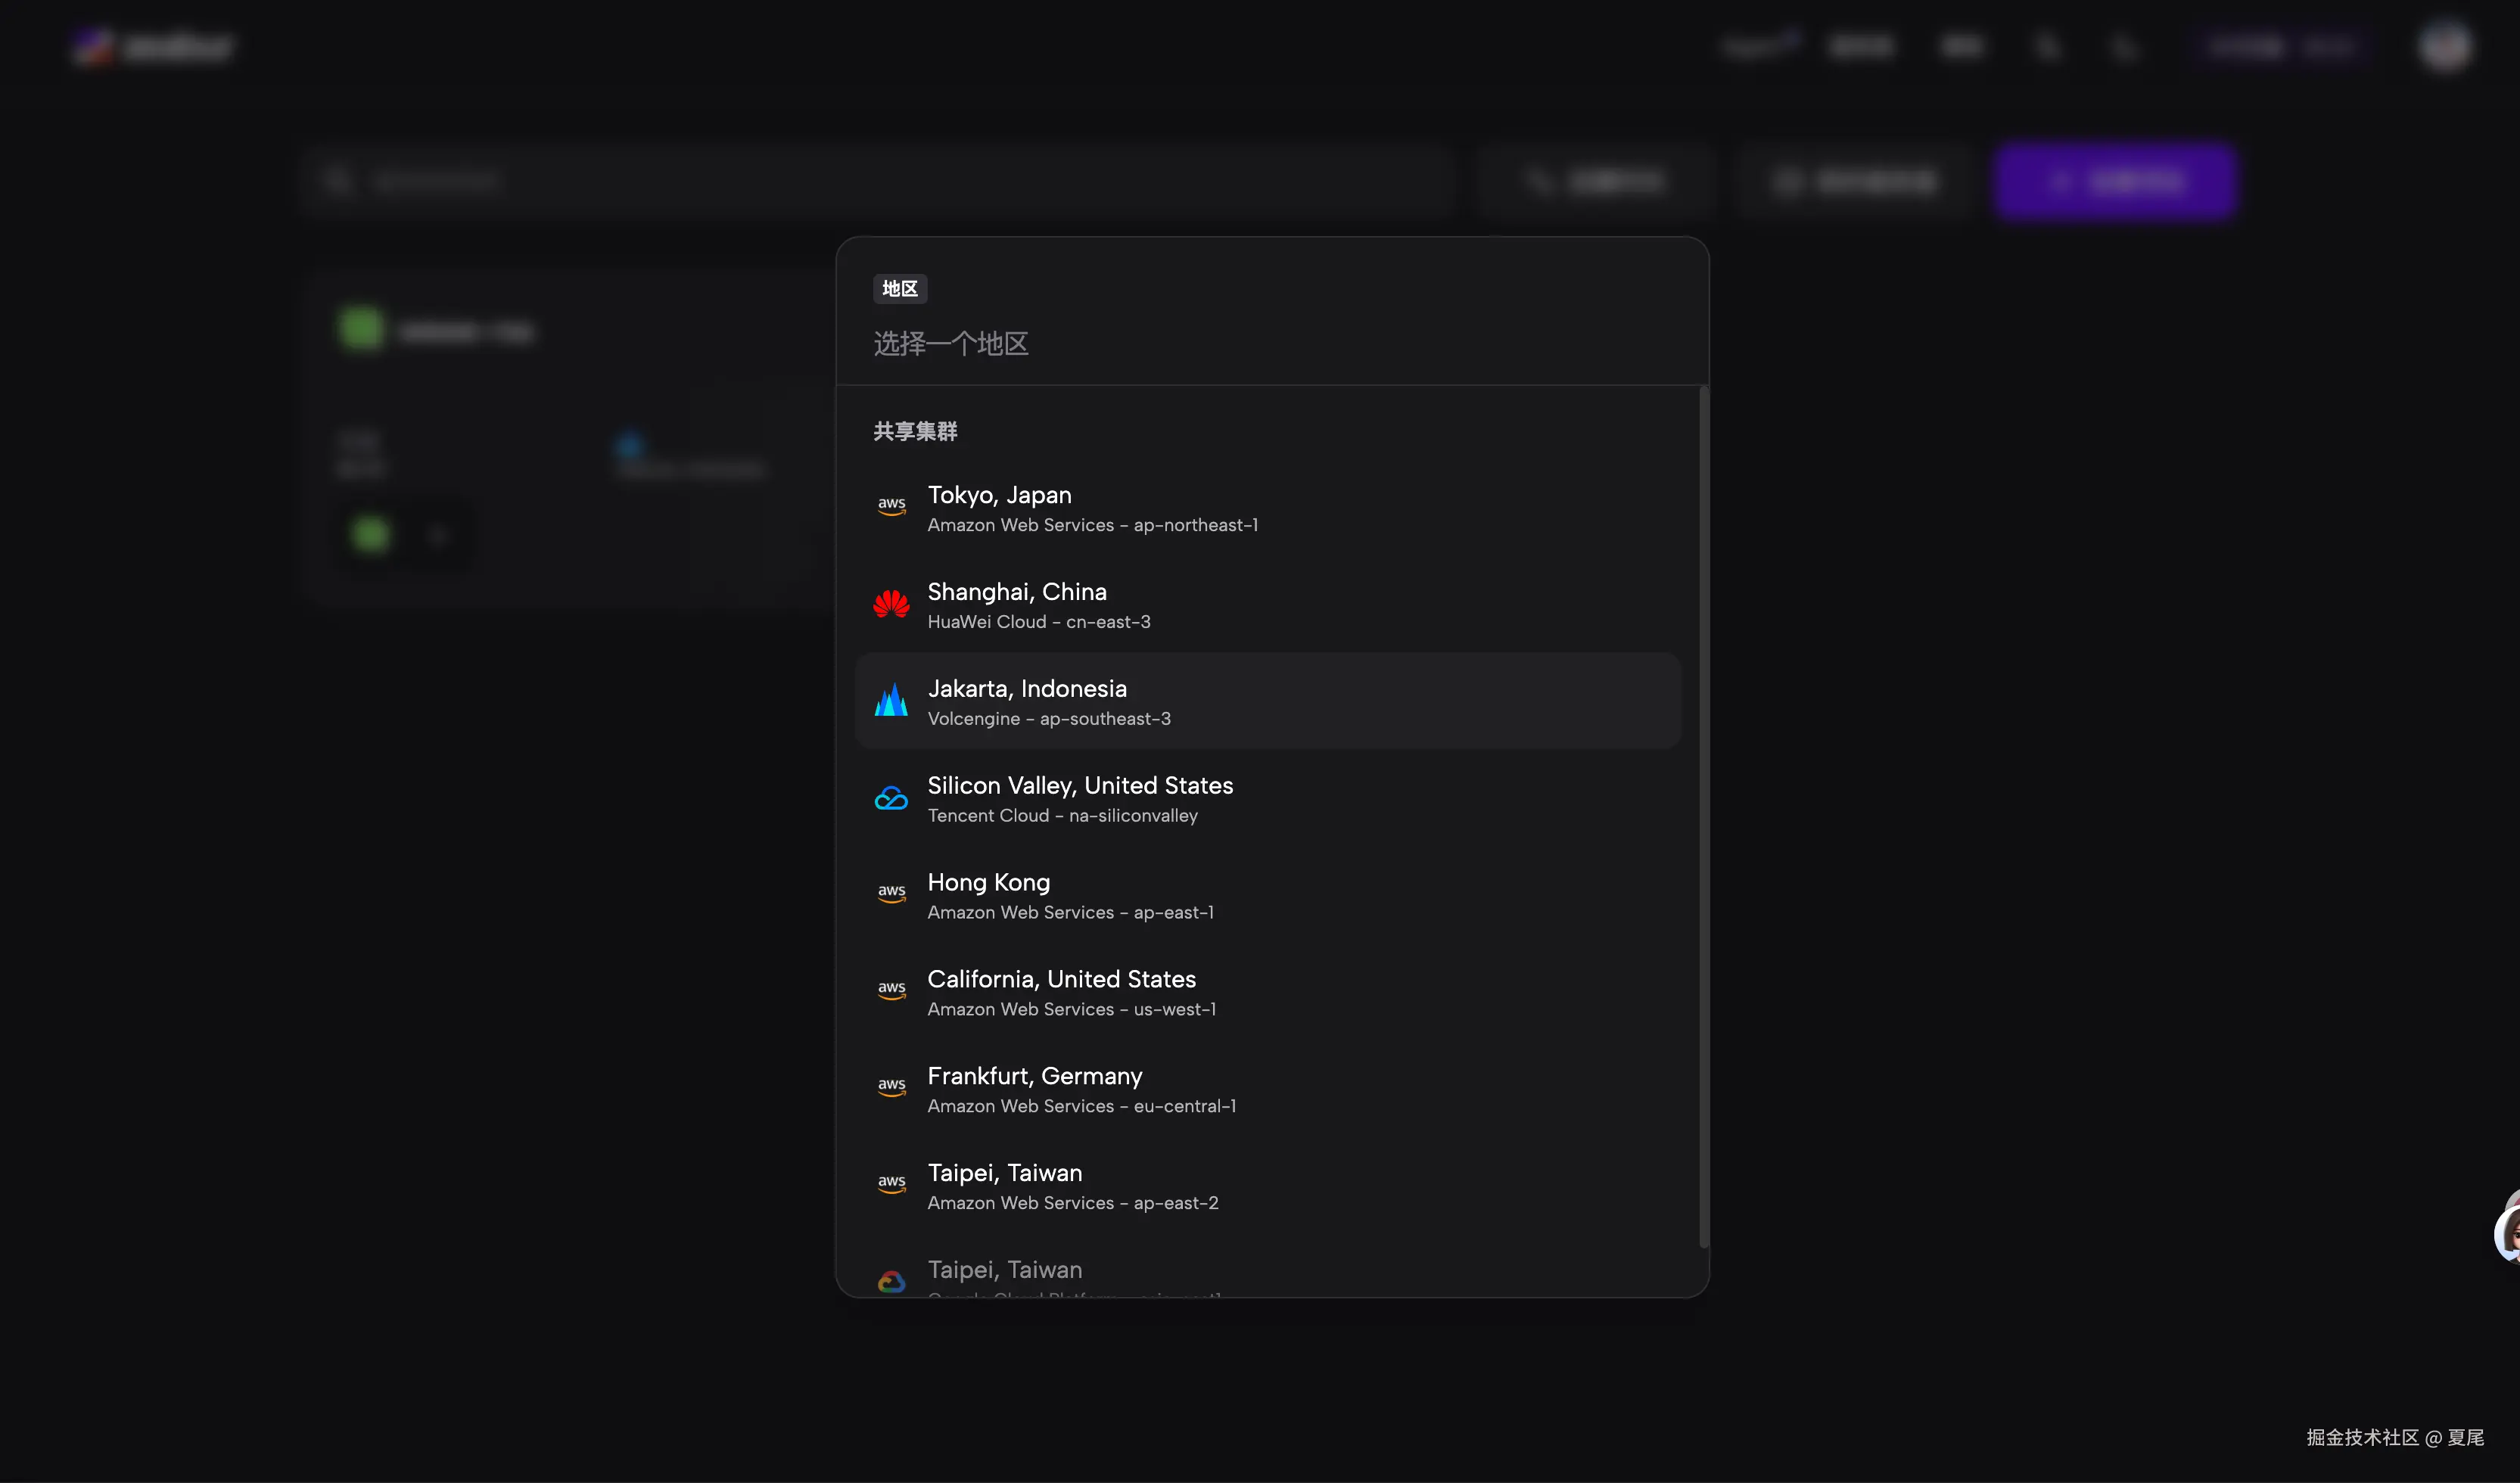Image resolution: width=2520 pixels, height=1483 pixels.
Task: Click the Huawei Cloud logo for Shanghai
Action: 891,604
